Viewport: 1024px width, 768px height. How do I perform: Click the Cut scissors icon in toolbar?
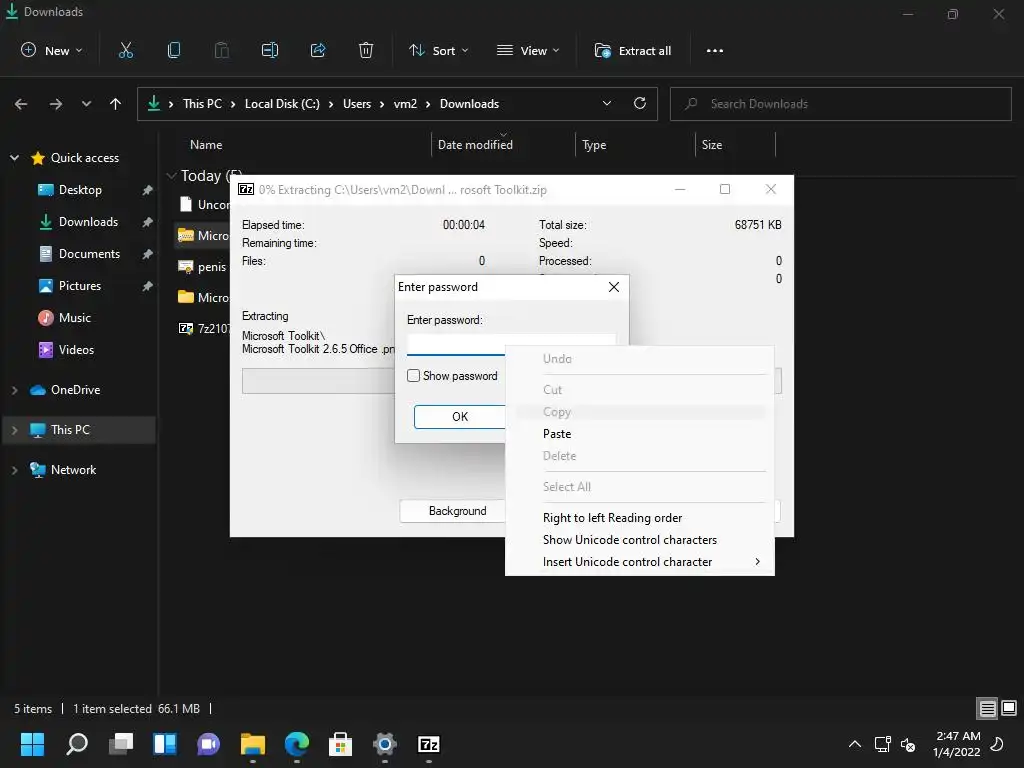click(x=126, y=50)
